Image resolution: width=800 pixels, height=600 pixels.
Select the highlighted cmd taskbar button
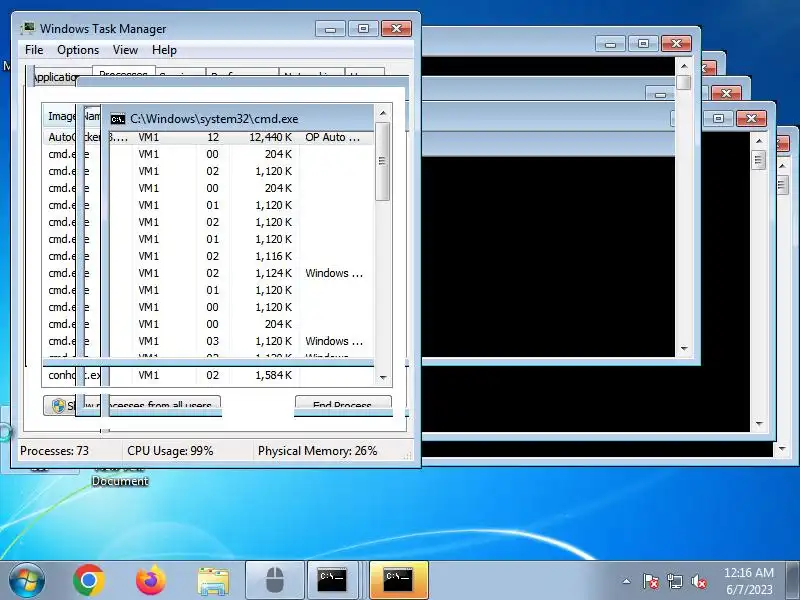pos(398,581)
